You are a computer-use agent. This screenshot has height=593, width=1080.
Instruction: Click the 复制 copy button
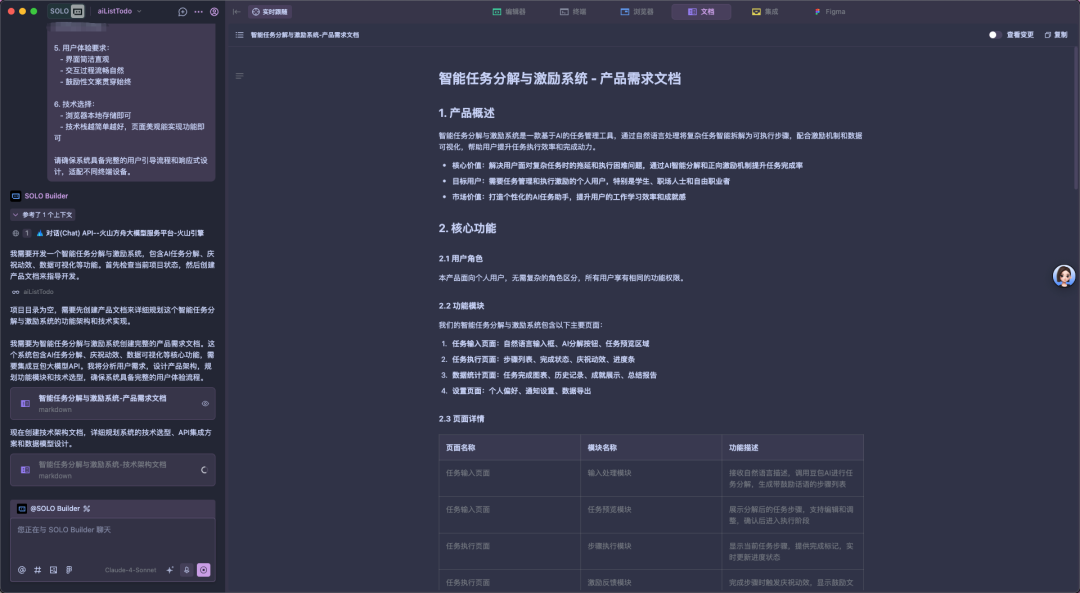(1056, 34)
